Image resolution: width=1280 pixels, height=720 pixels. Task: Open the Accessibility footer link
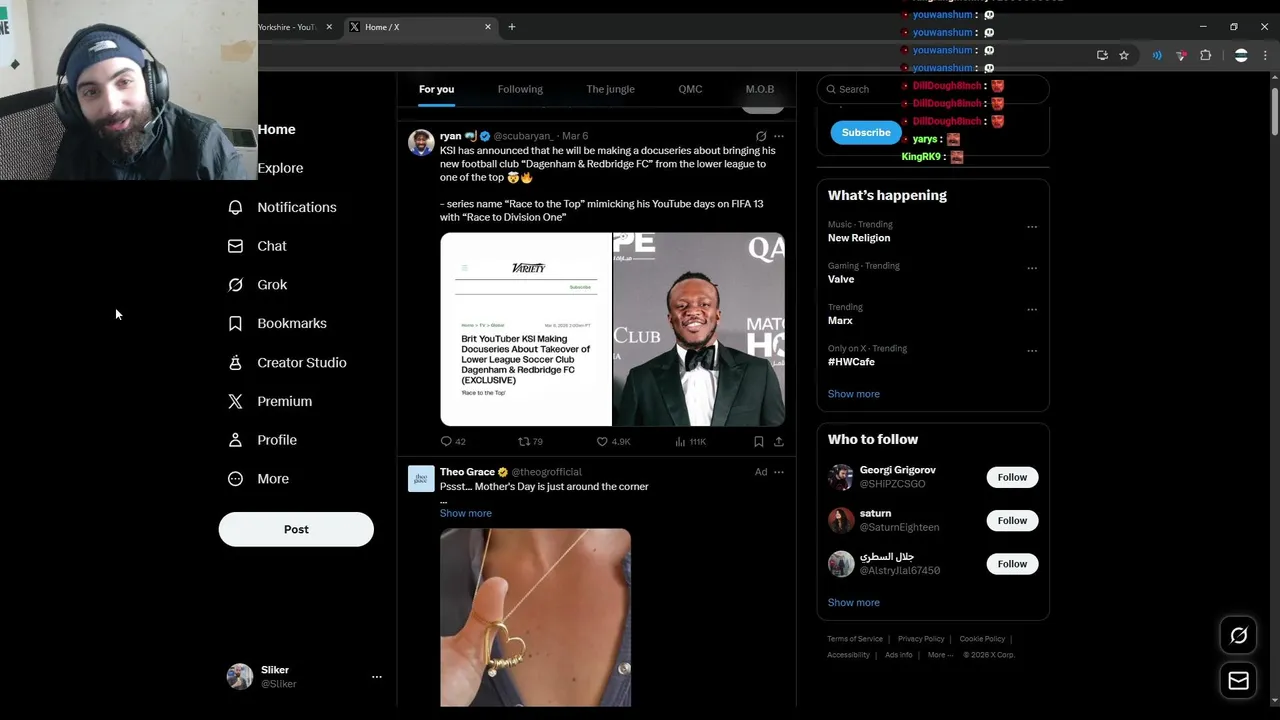pos(848,655)
